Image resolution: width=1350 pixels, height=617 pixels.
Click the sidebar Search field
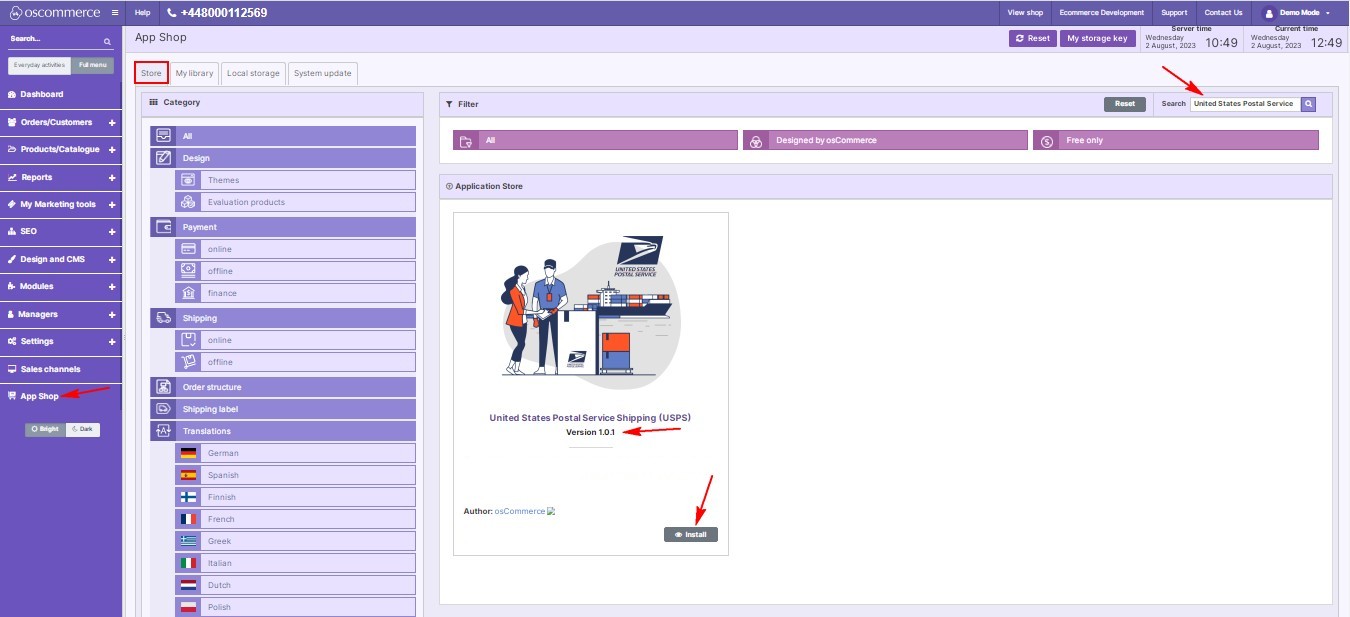55,41
